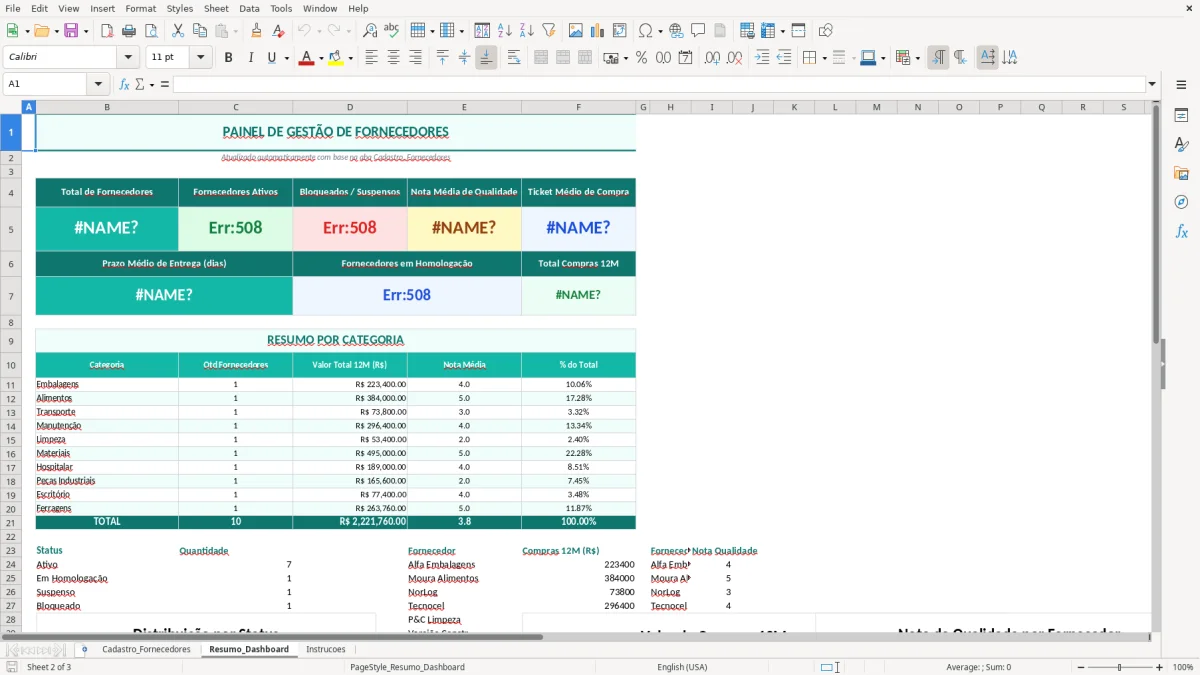Insert comment speech bubble icon
Image resolution: width=1200 pixels, height=675 pixels.
tap(698, 31)
